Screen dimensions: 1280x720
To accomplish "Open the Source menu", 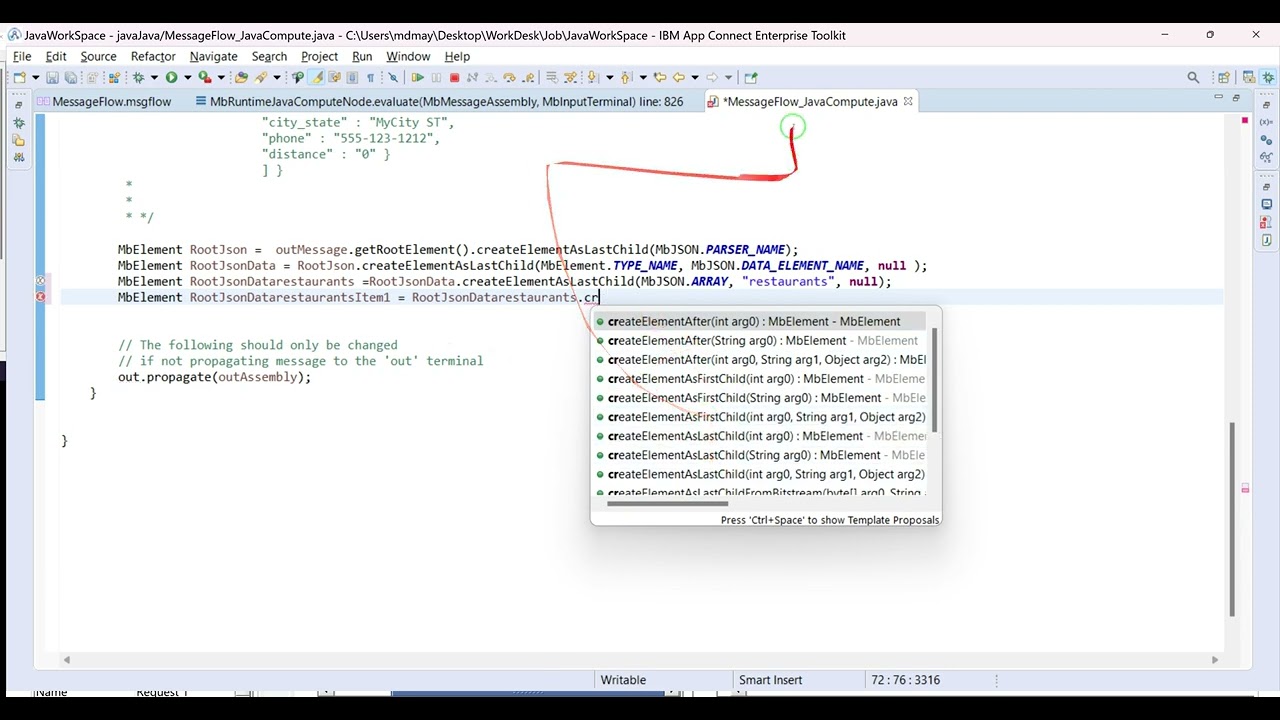I will pos(98,56).
